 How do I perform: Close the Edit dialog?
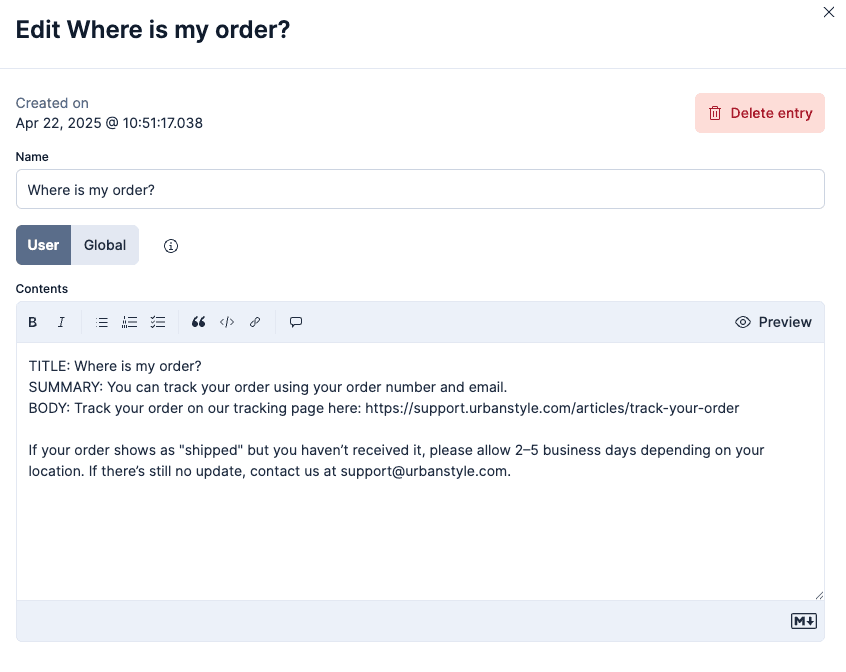click(829, 12)
